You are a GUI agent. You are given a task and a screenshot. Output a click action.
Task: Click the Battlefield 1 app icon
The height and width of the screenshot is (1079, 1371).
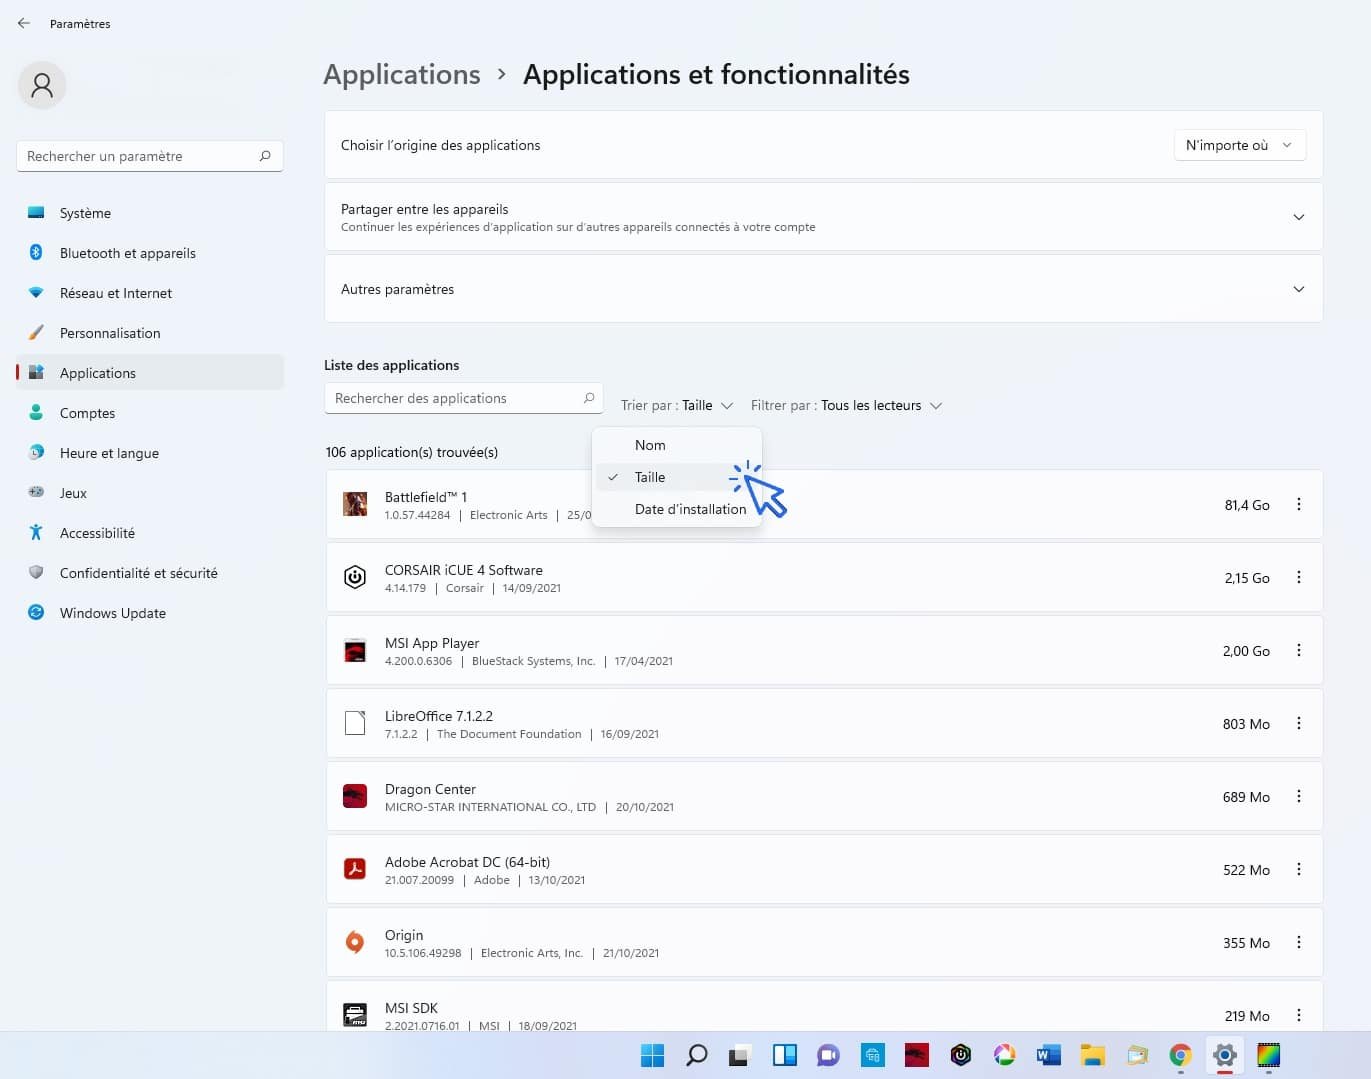(x=355, y=504)
